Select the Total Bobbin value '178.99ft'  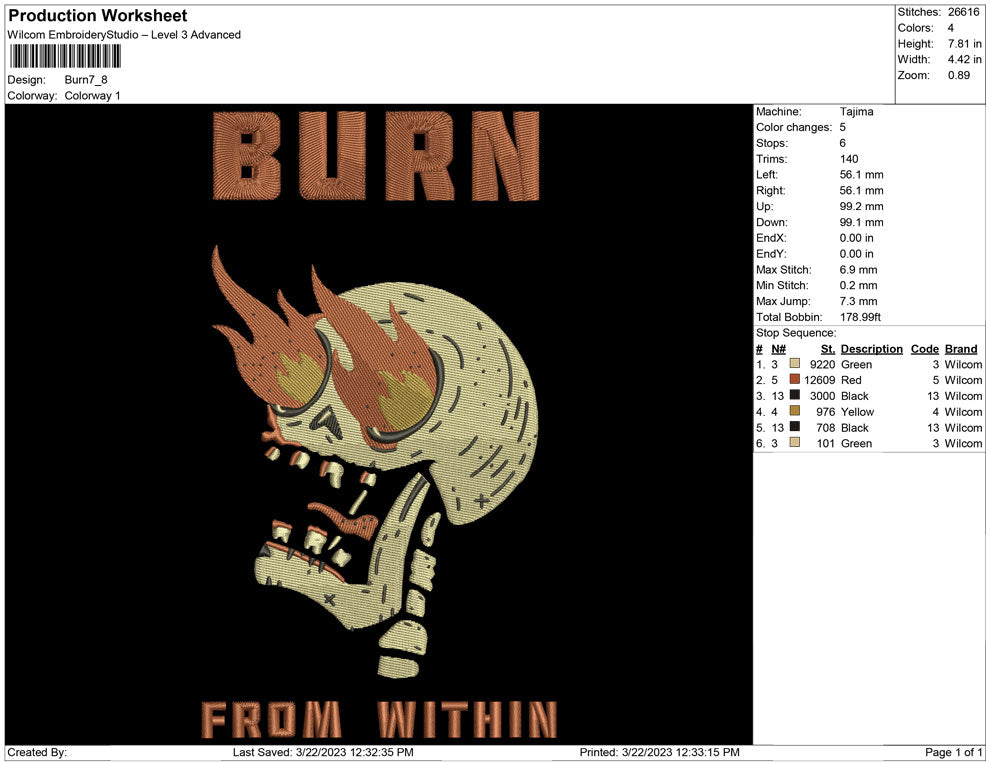point(861,317)
